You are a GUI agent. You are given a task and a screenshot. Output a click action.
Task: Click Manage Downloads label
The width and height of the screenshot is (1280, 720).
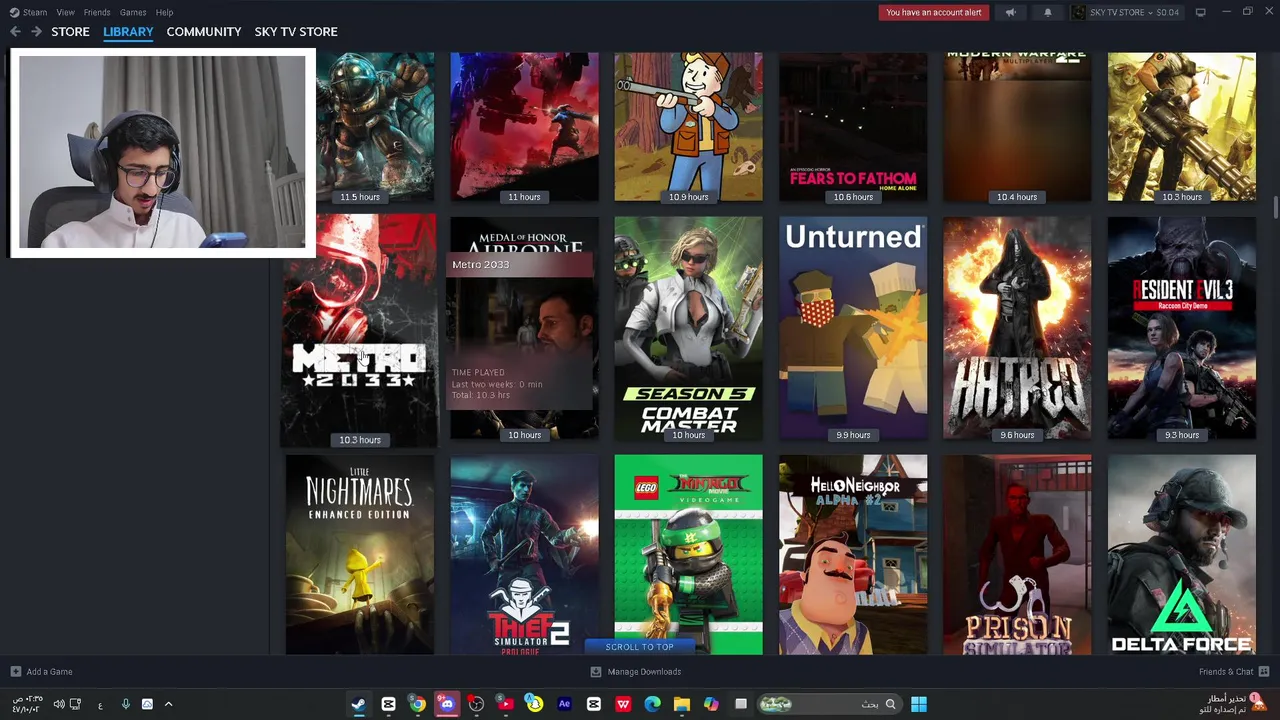click(x=644, y=672)
